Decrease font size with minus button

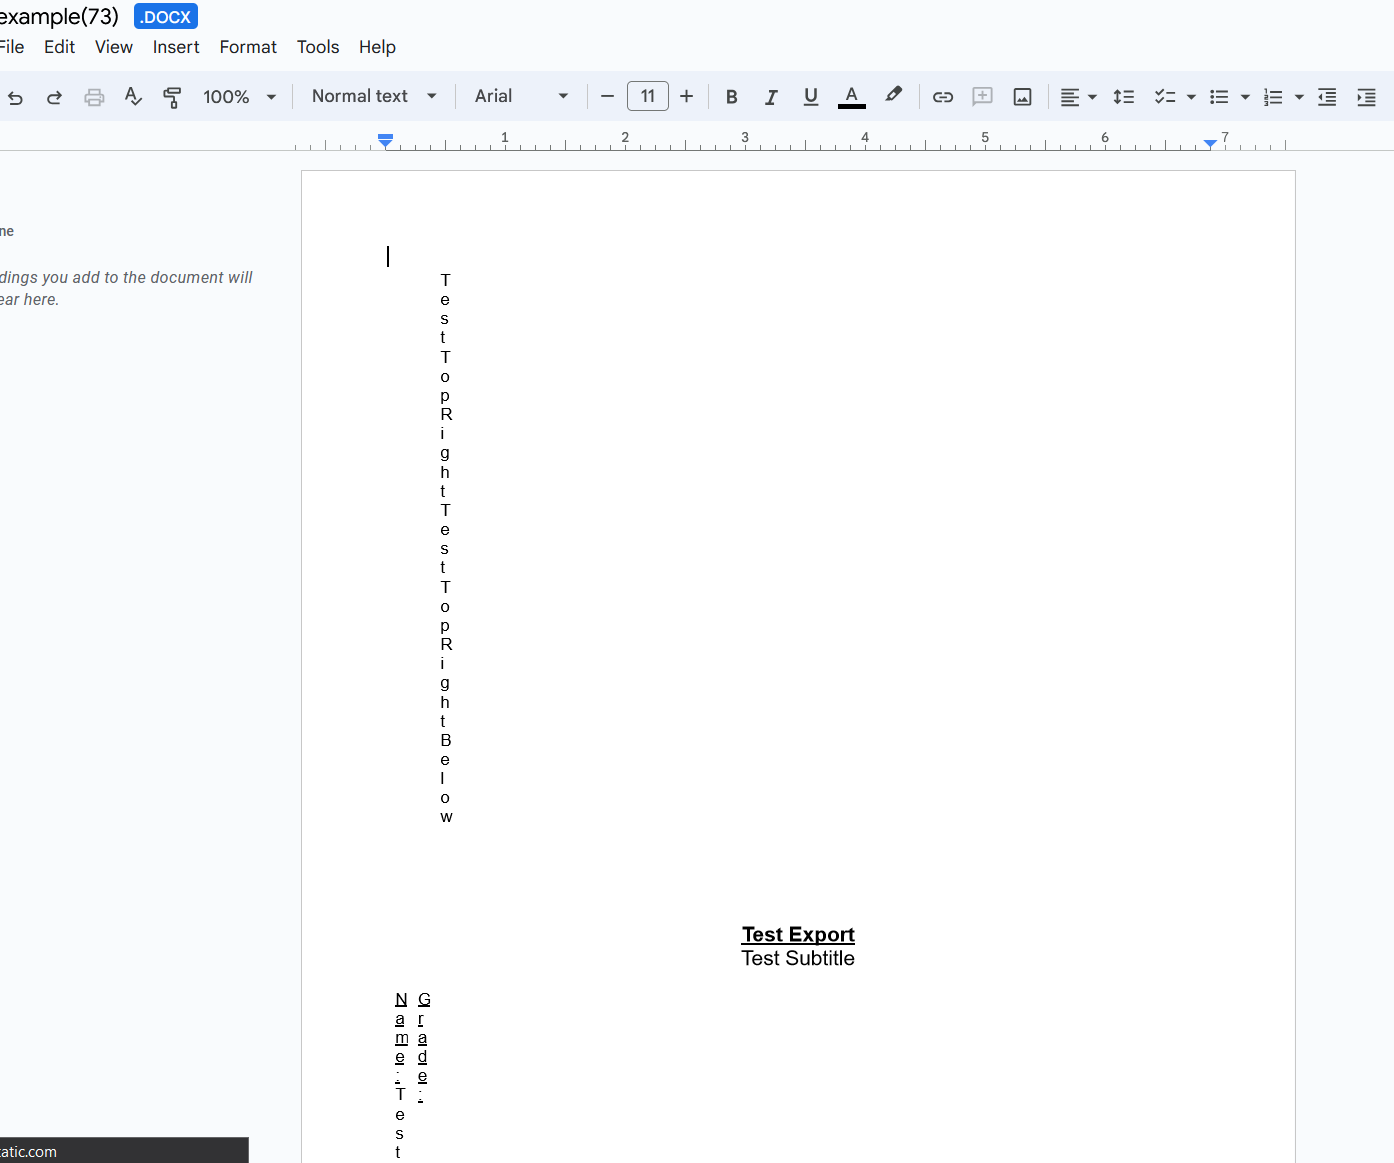tap(607, 96)
